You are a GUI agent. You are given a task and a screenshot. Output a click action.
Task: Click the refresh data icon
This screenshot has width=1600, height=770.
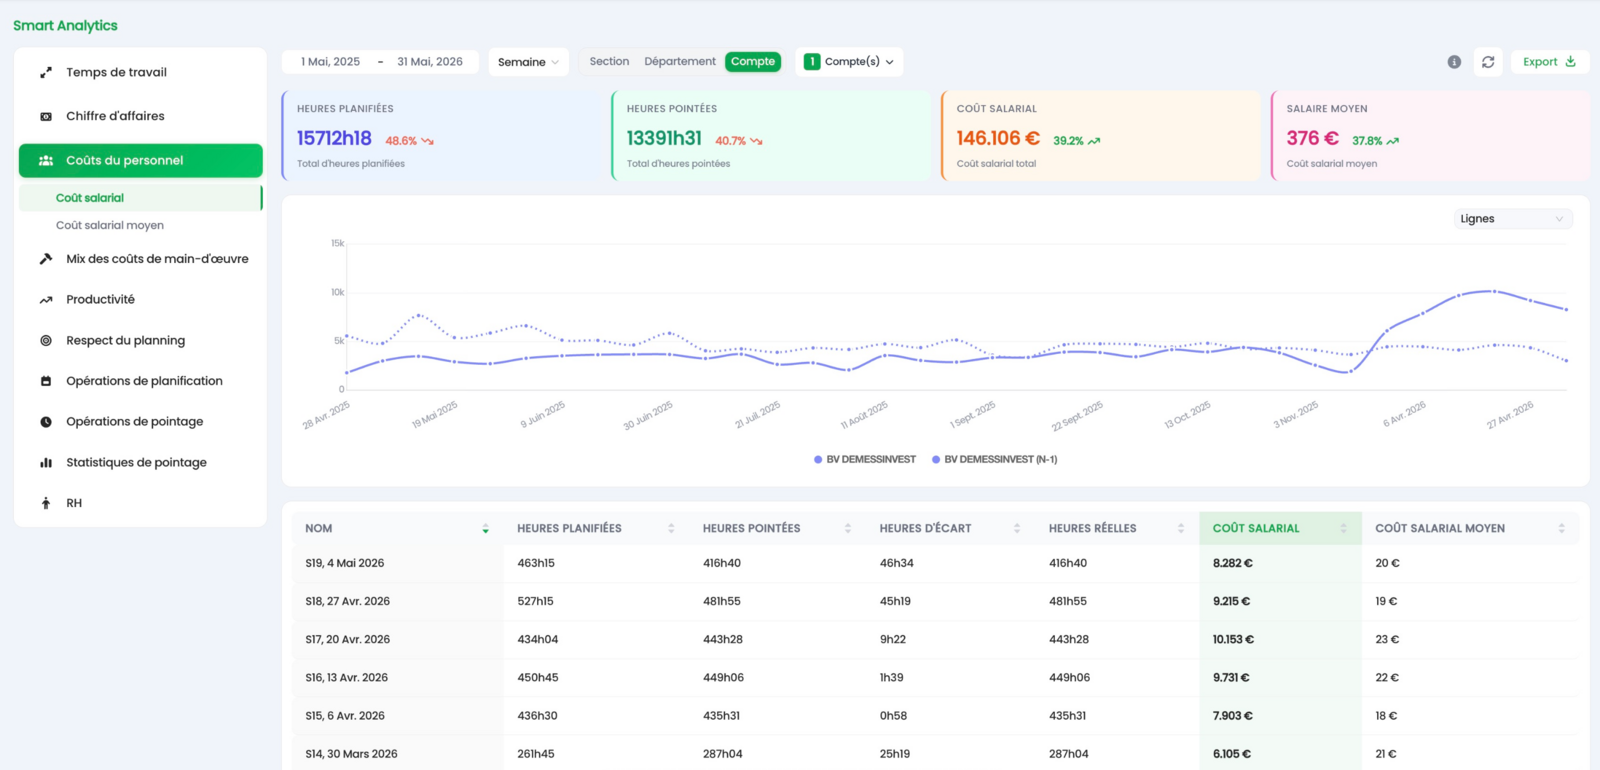pyautogui.click(x=1488, y=62)
